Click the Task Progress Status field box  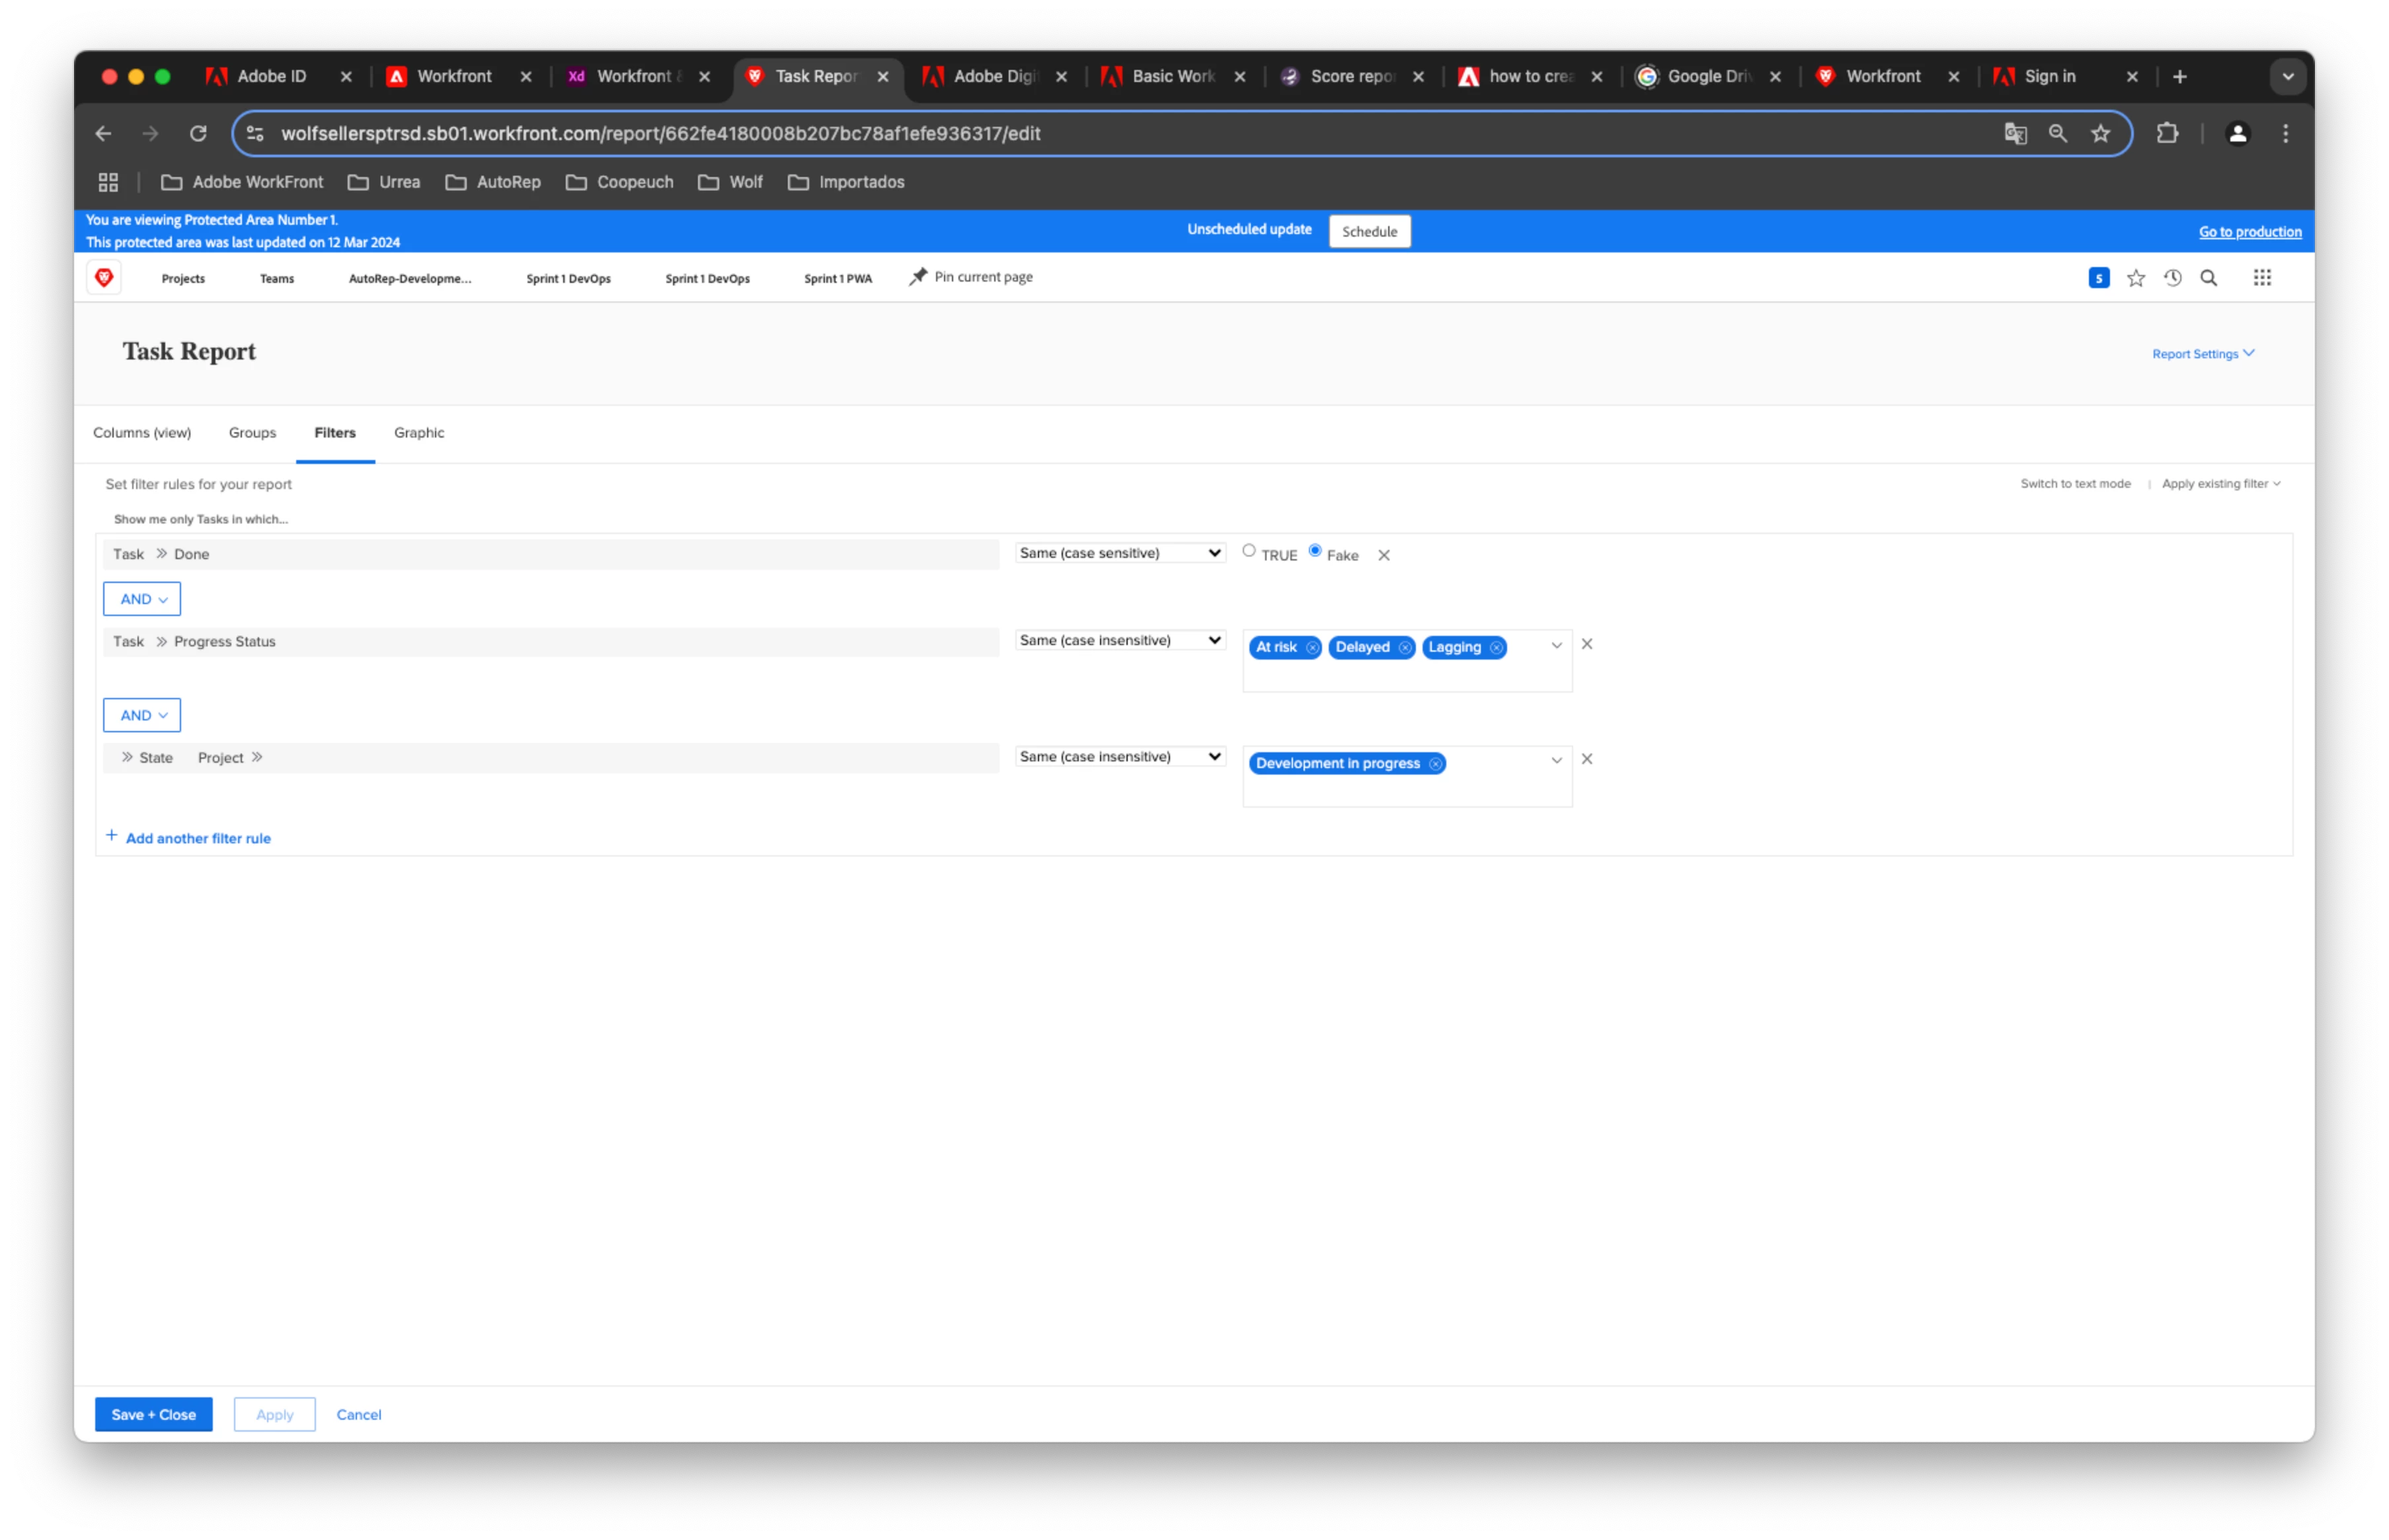click(x=551, y=642)
